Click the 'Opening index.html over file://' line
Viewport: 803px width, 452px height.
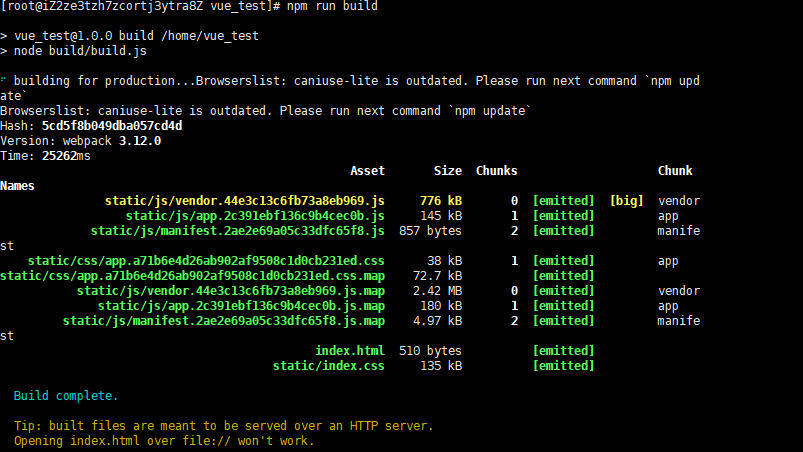(x=164, y=441)
